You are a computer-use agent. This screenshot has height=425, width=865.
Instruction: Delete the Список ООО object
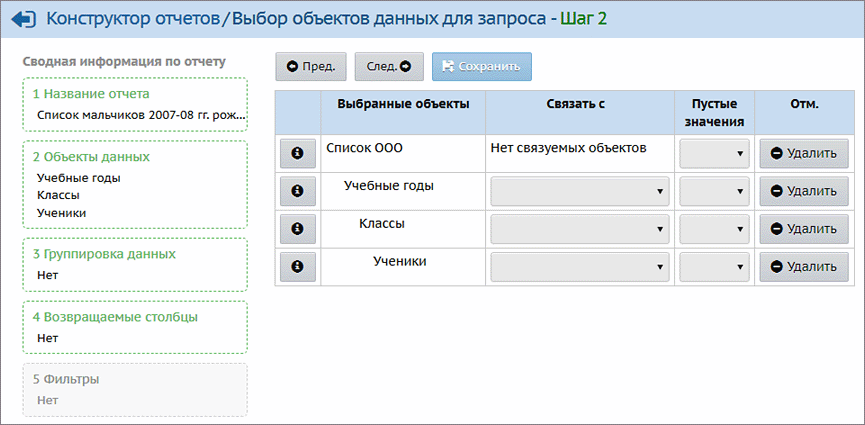804,153
